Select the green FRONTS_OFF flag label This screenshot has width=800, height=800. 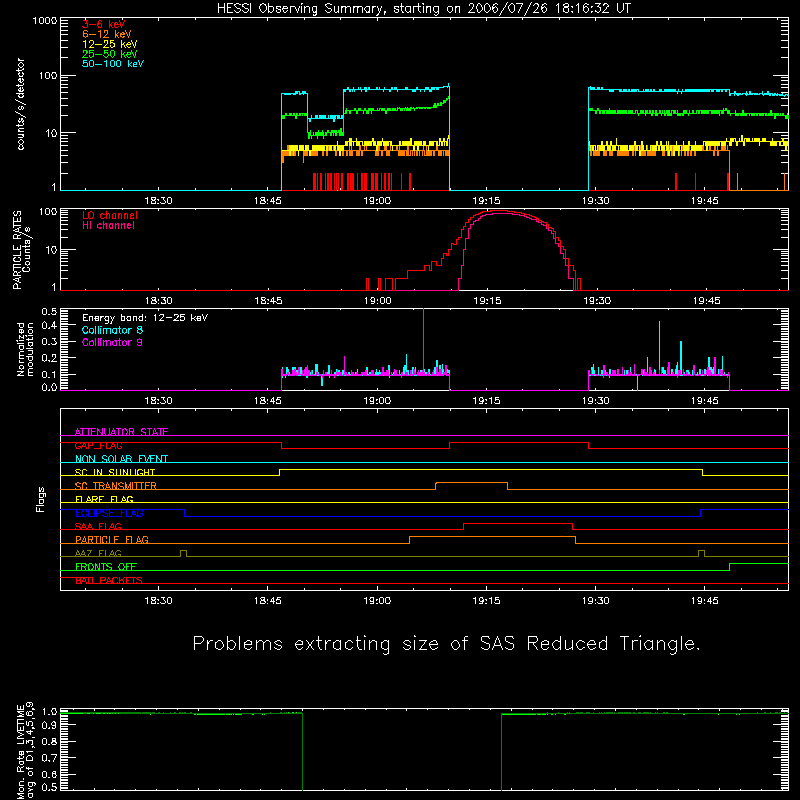pos(106,567)
